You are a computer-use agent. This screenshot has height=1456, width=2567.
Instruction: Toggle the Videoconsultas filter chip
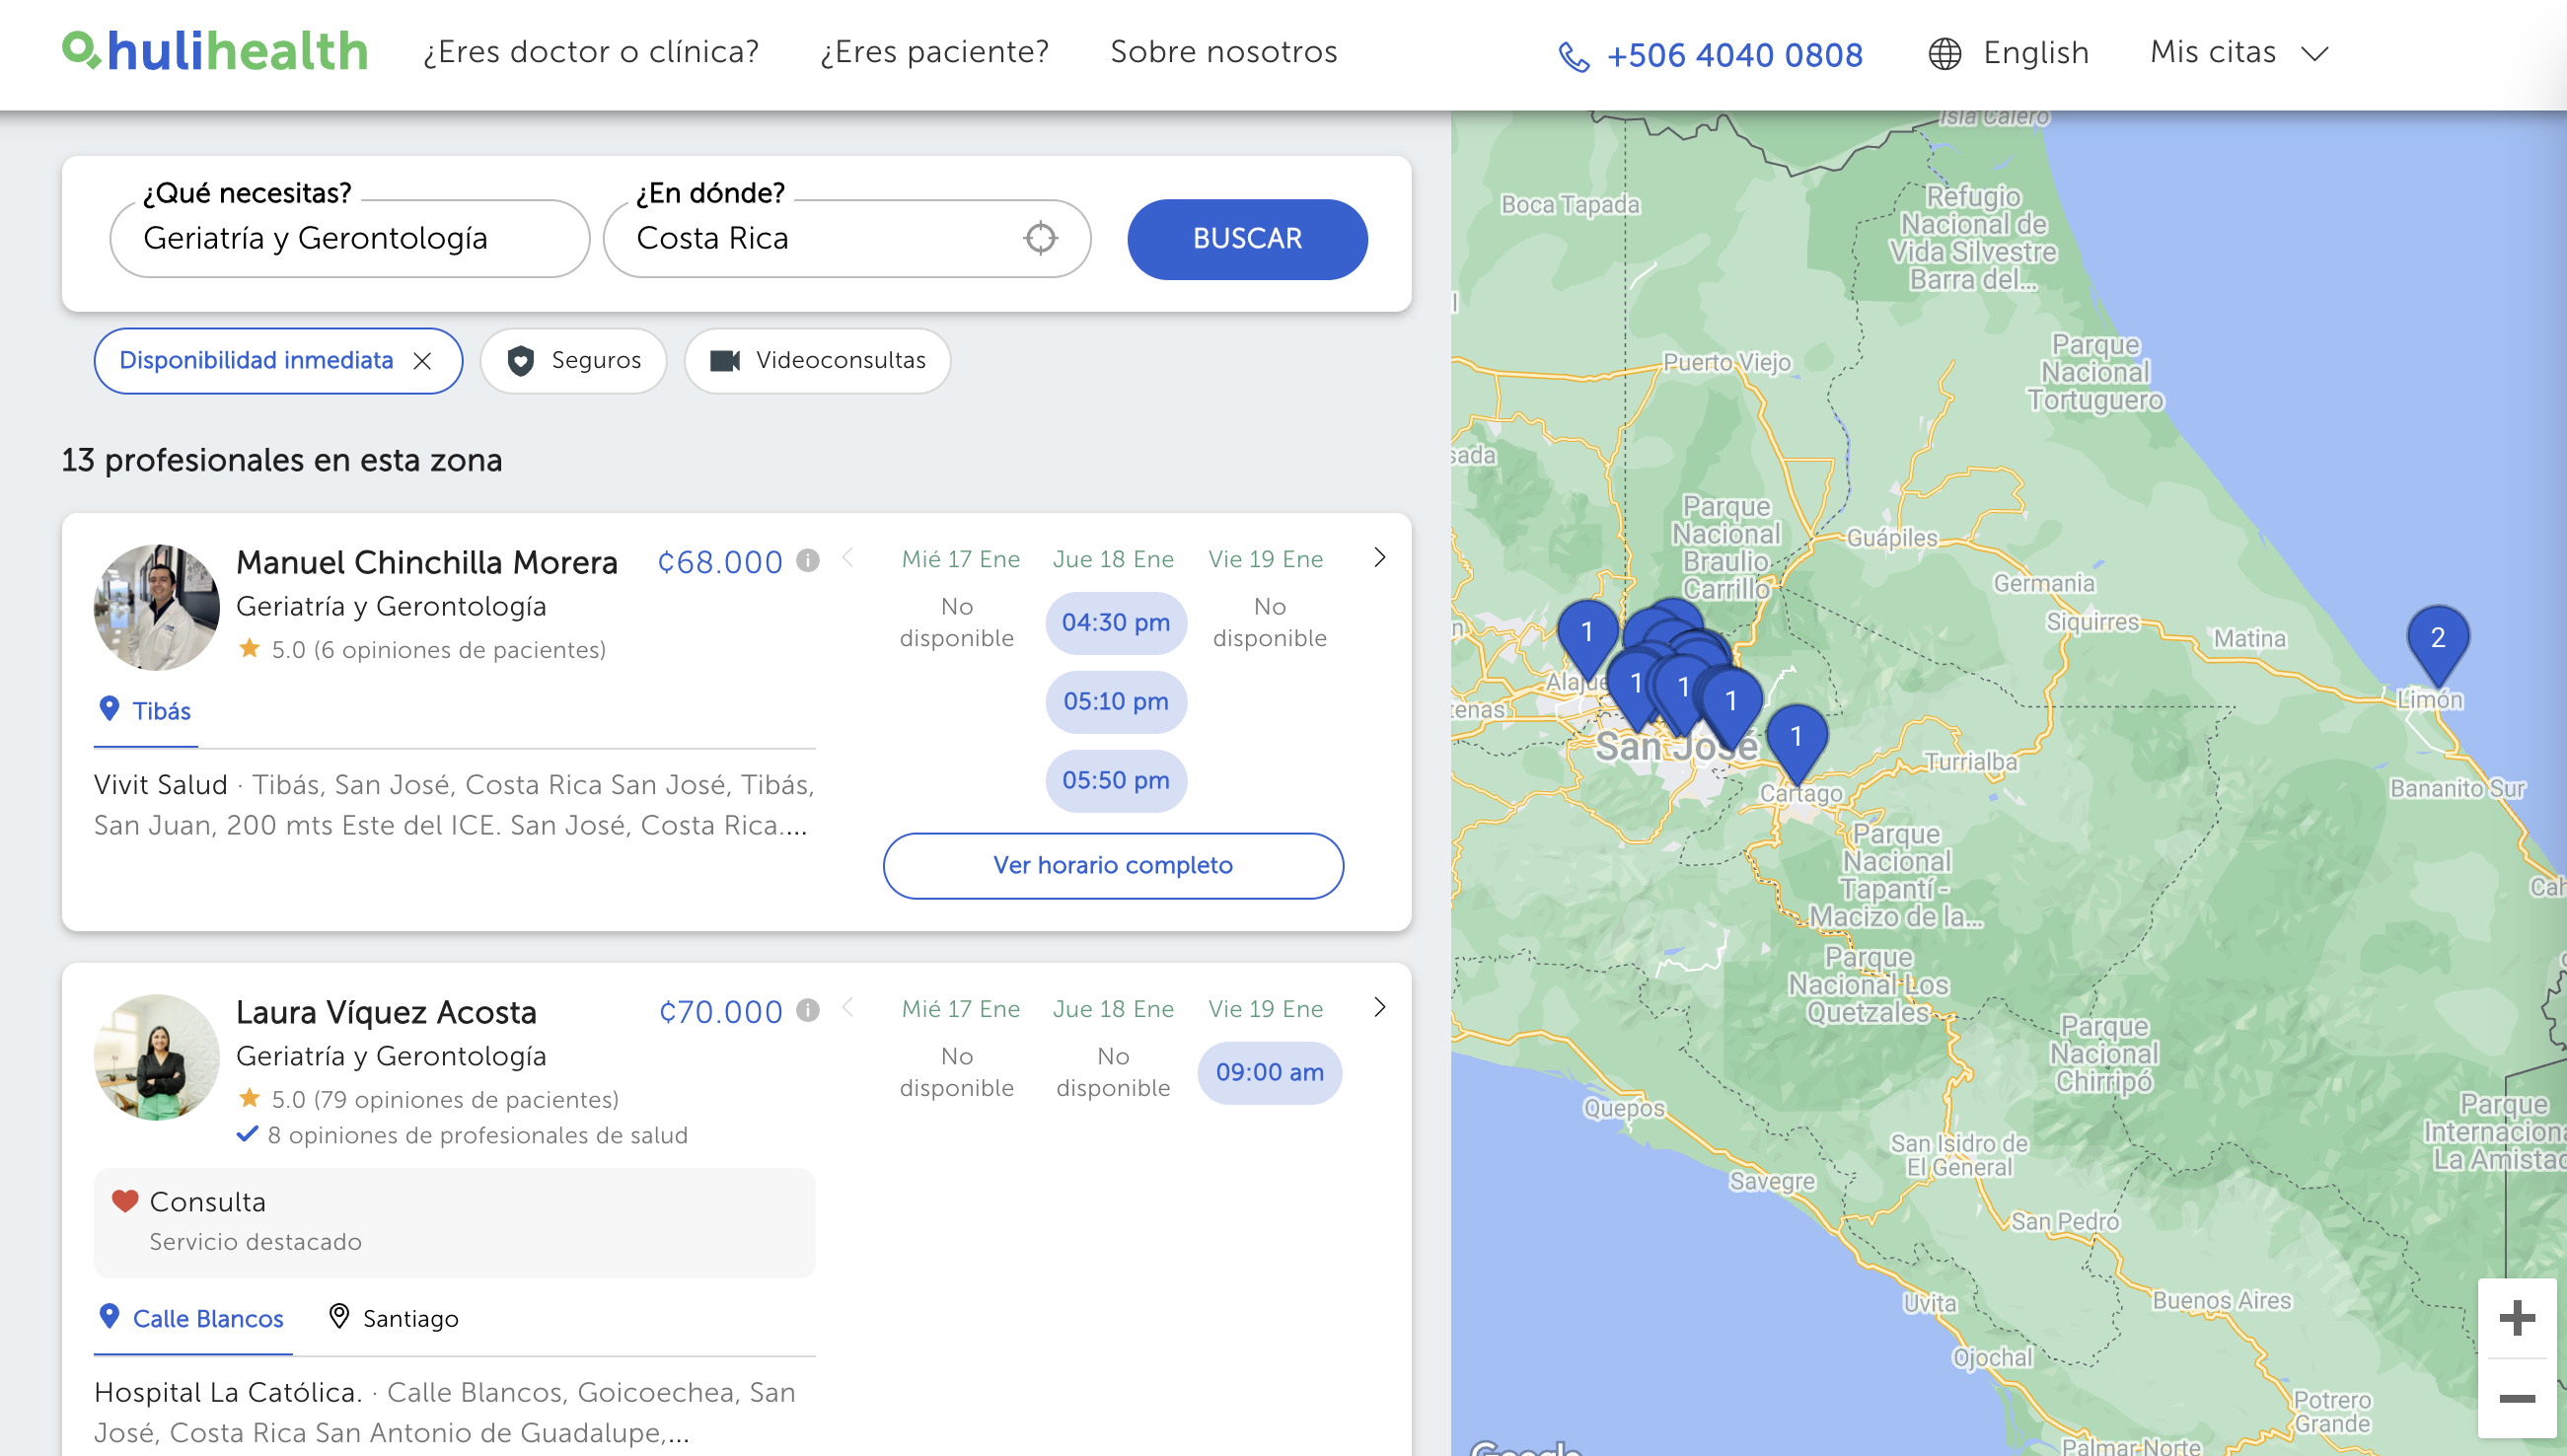817,361
